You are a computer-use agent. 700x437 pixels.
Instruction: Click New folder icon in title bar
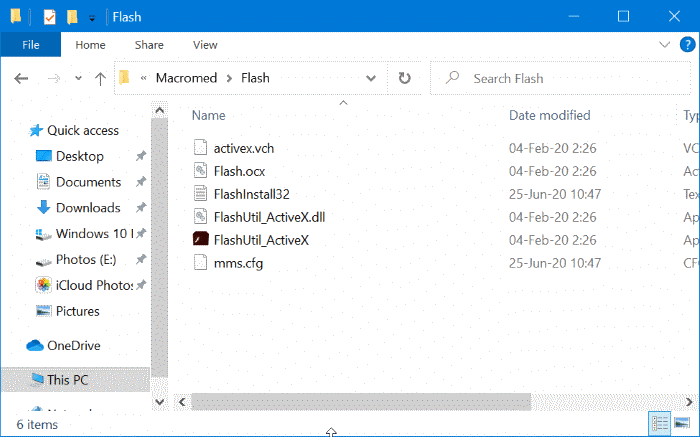(x=72, y=17)
